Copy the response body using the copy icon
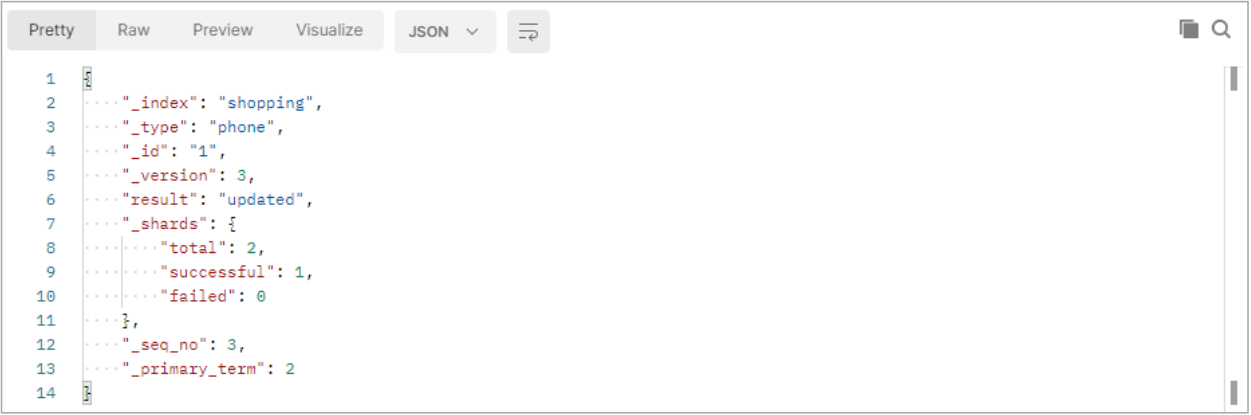Viewport: 1251px width, 415px height. pyautogui.click(x=1188, y=30)
